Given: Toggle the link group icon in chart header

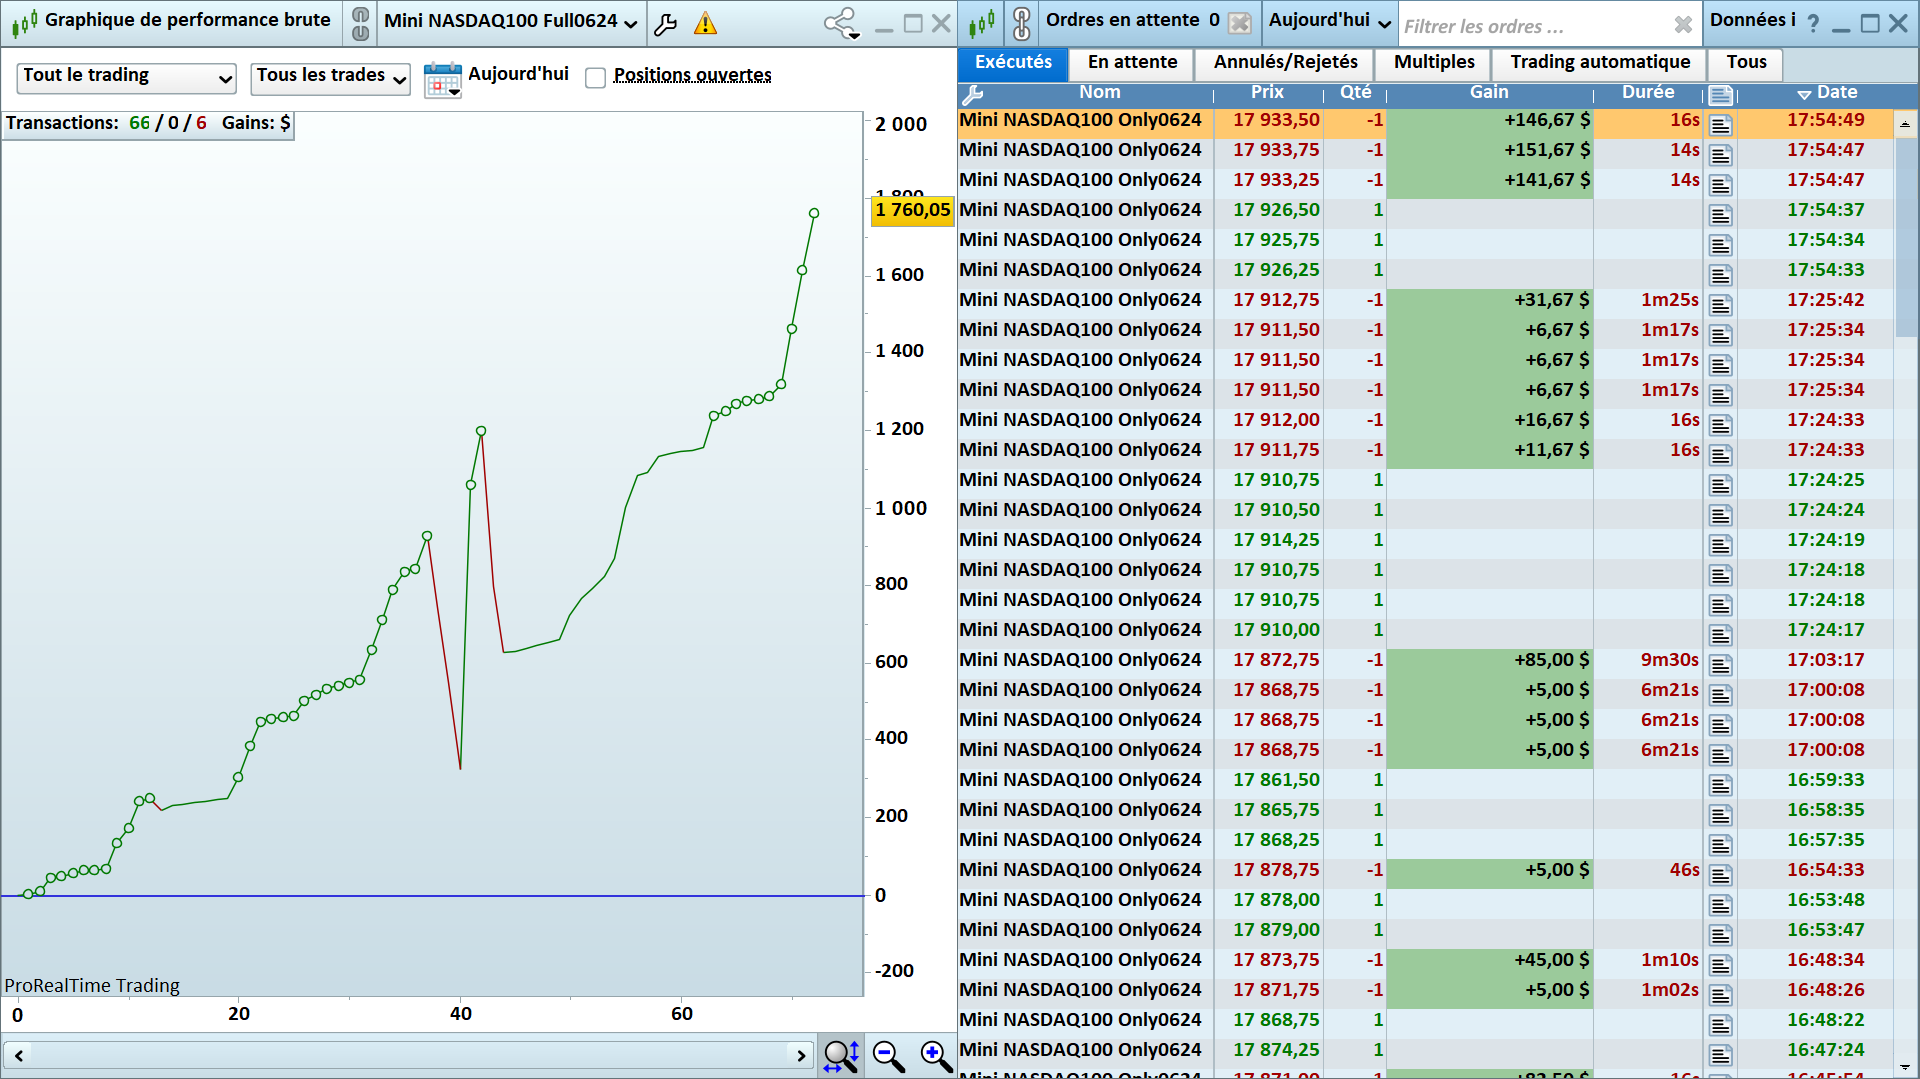Looking at the screenshot, I should pos(361,23).
